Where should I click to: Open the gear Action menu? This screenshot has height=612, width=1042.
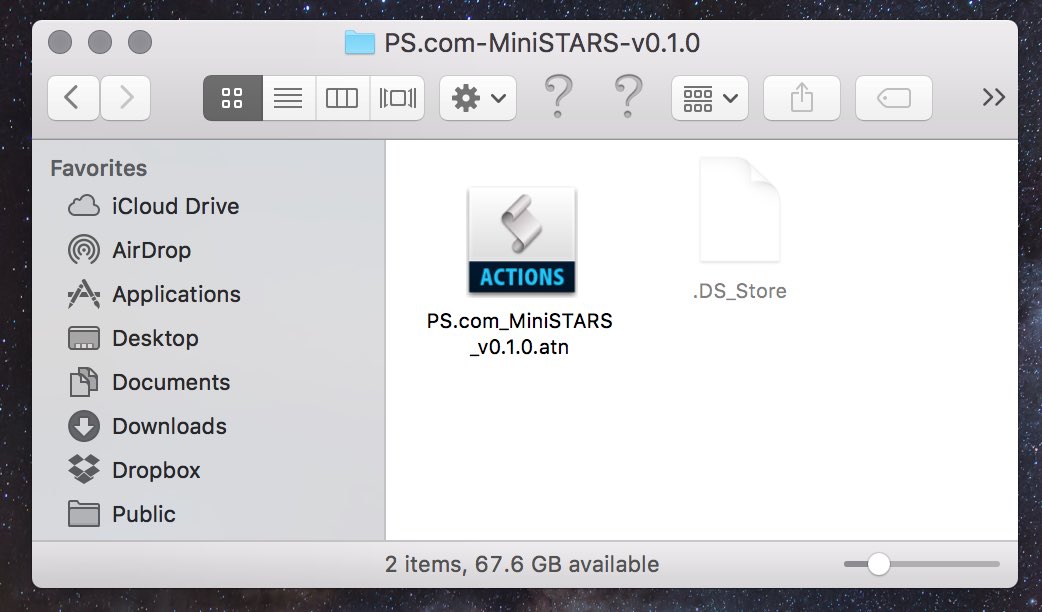(x=478, y=98)
